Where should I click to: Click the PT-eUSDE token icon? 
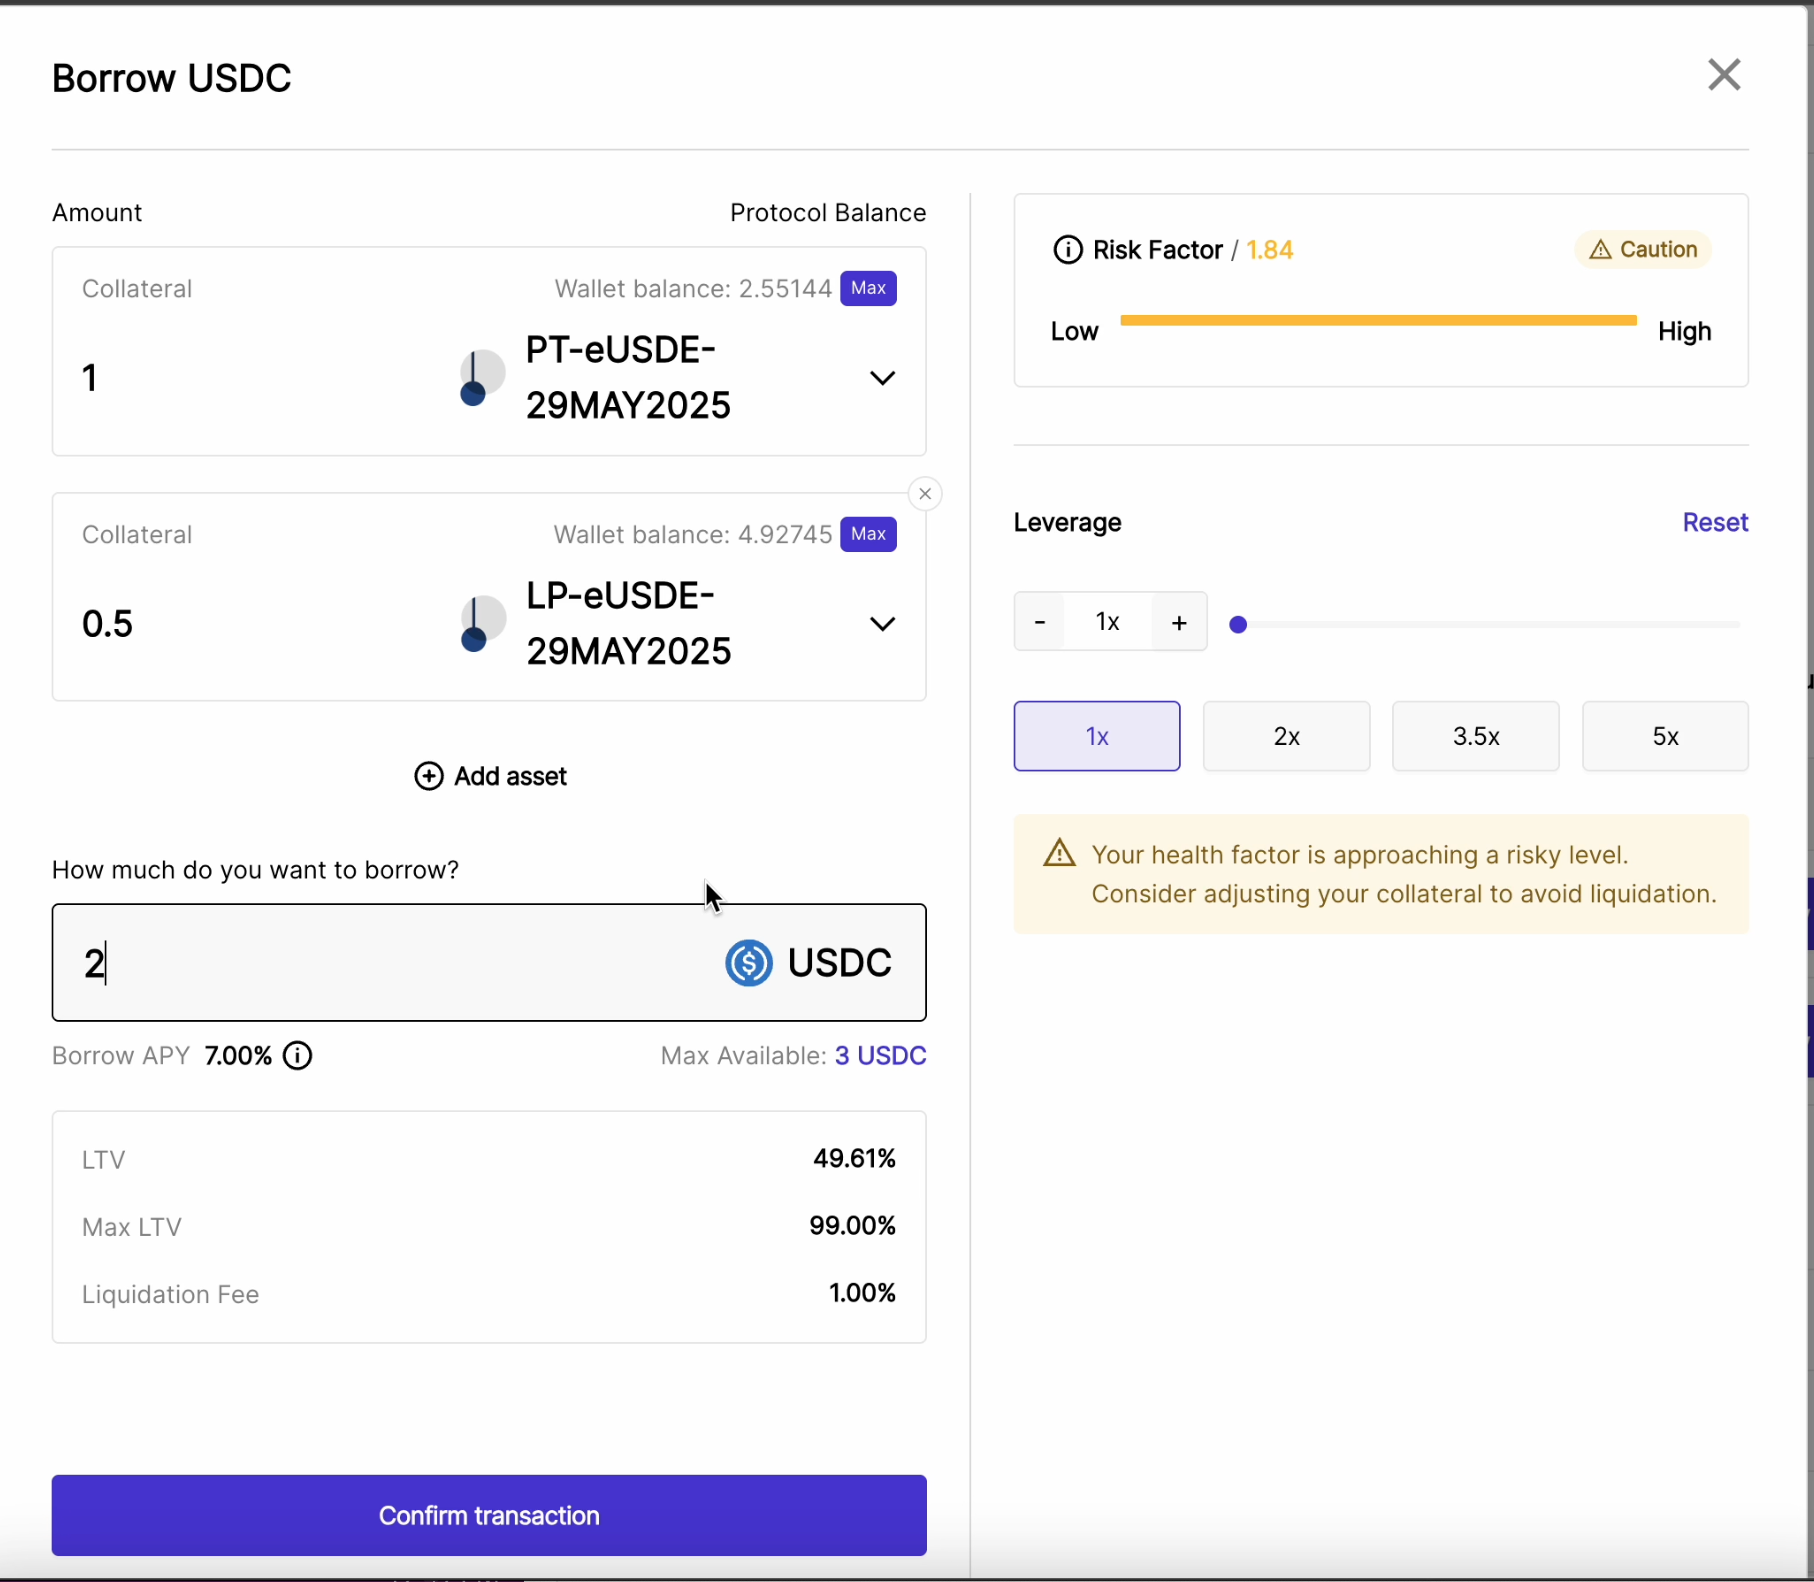pos(481,378)
